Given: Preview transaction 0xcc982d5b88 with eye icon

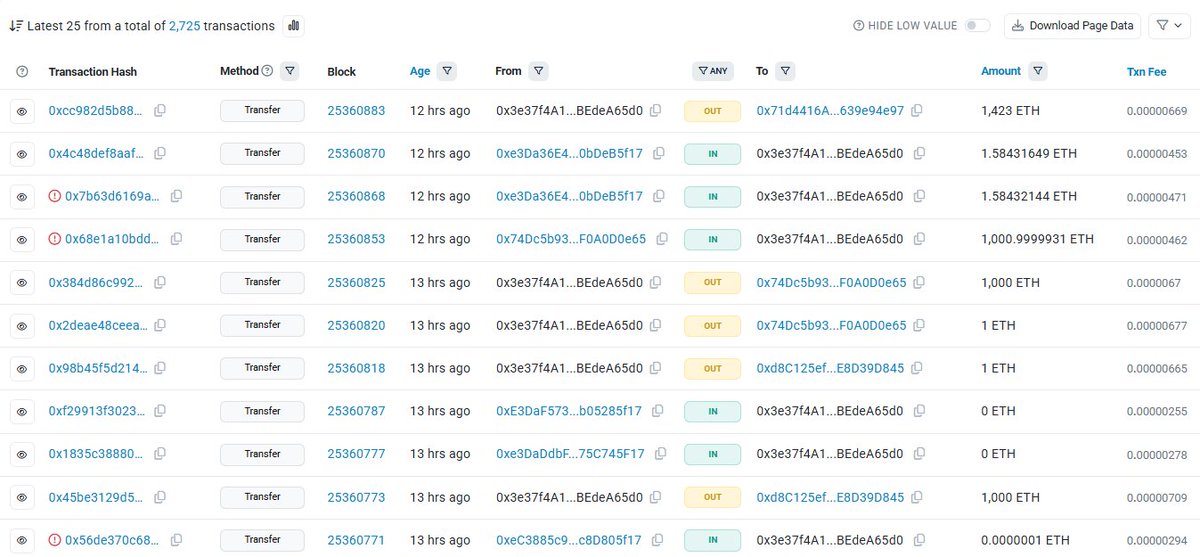Looking at the screenshot, I should 22,110.
